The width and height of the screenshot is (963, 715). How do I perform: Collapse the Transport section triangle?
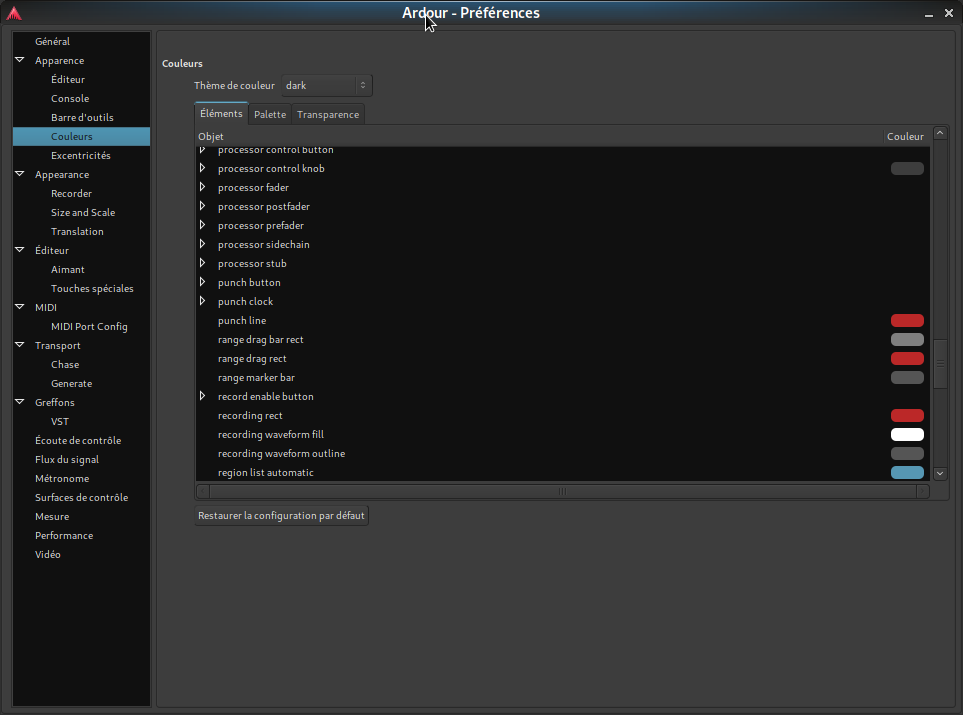coord(20,345)
